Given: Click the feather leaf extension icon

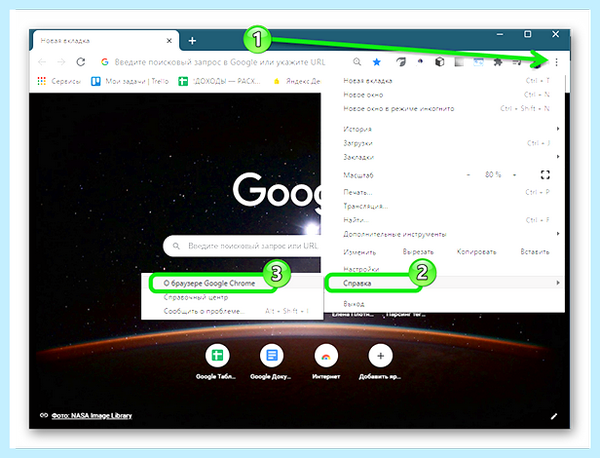Looking at the screenshot, I should tap(401, 62).
